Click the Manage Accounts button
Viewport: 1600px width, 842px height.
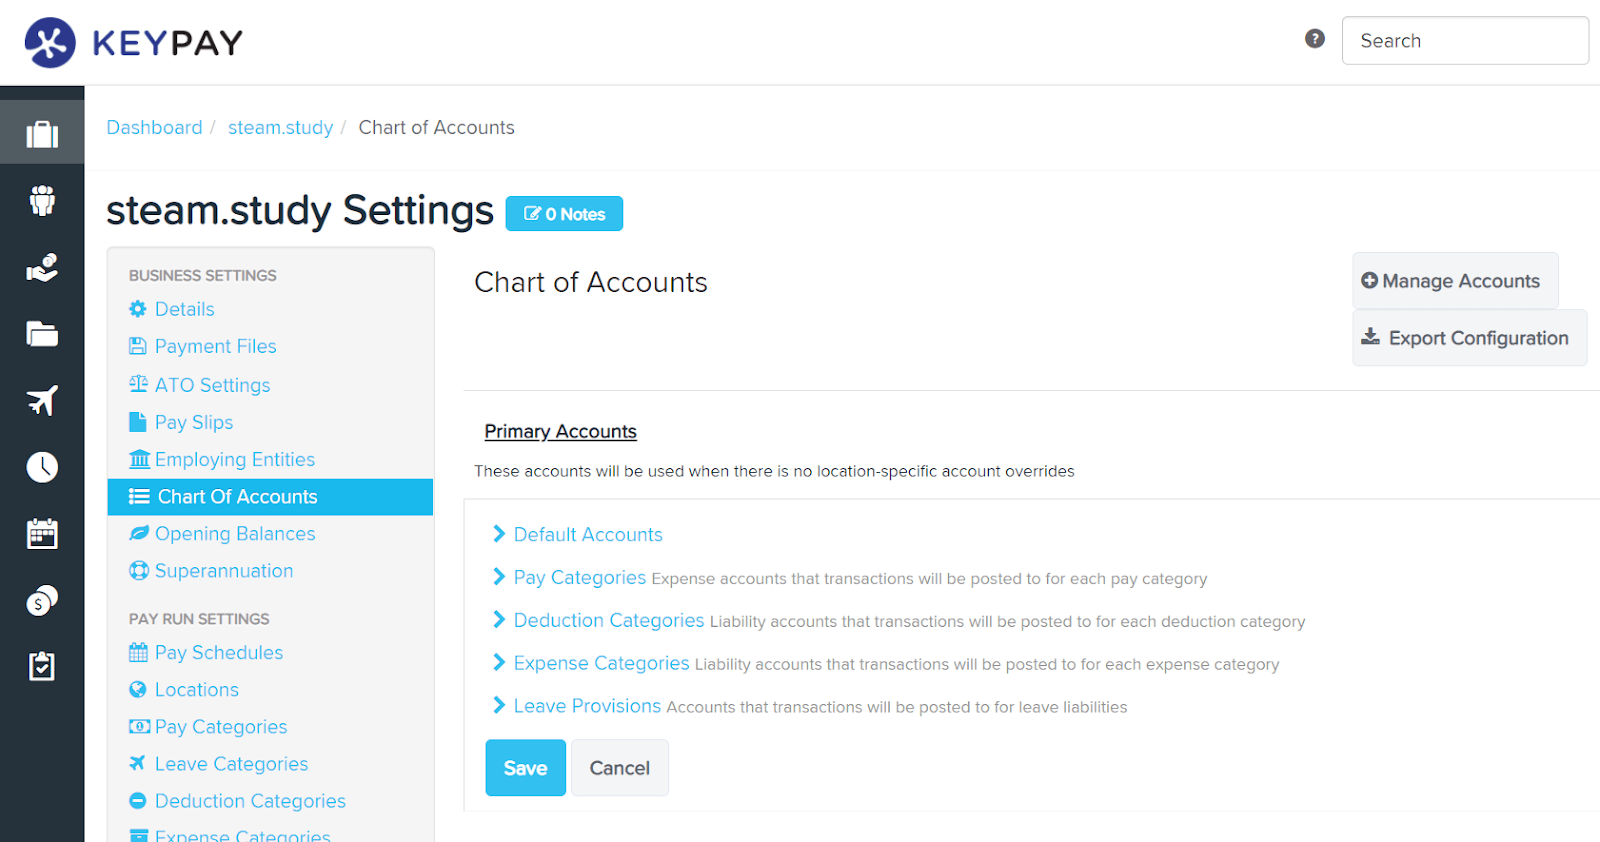1455,281
